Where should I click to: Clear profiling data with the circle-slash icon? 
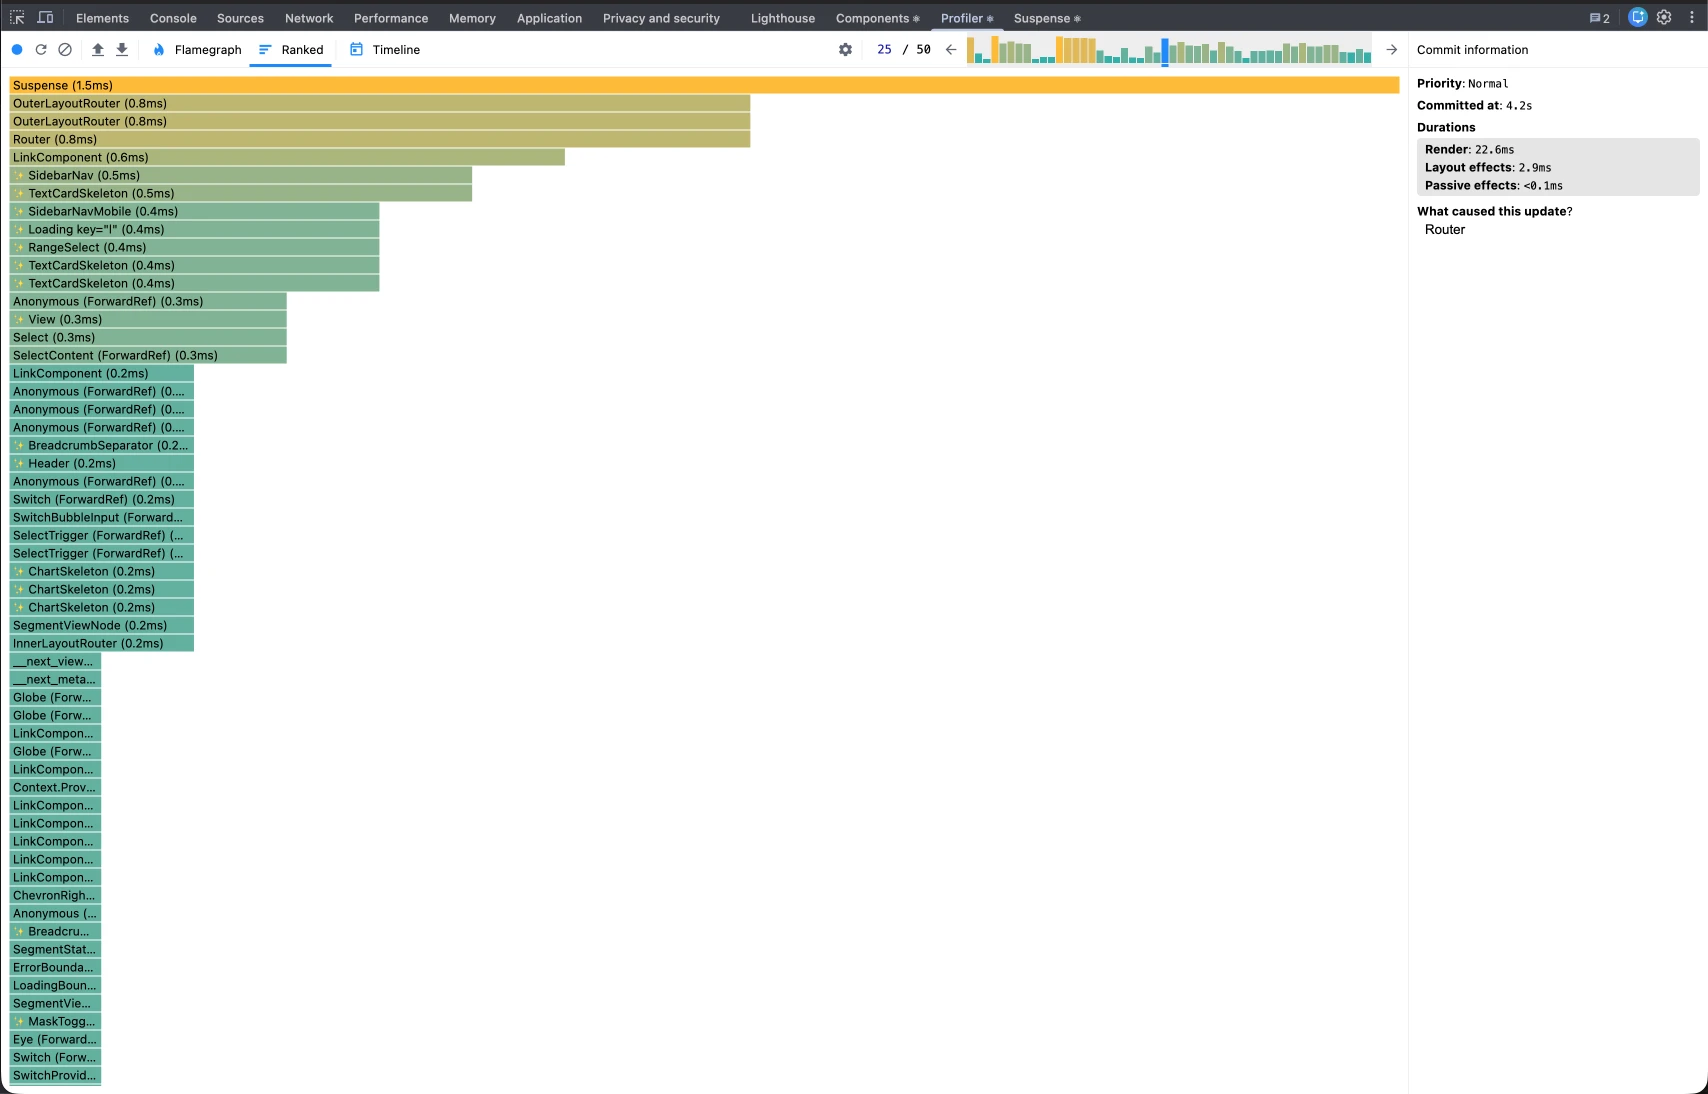tap(65, 50)
